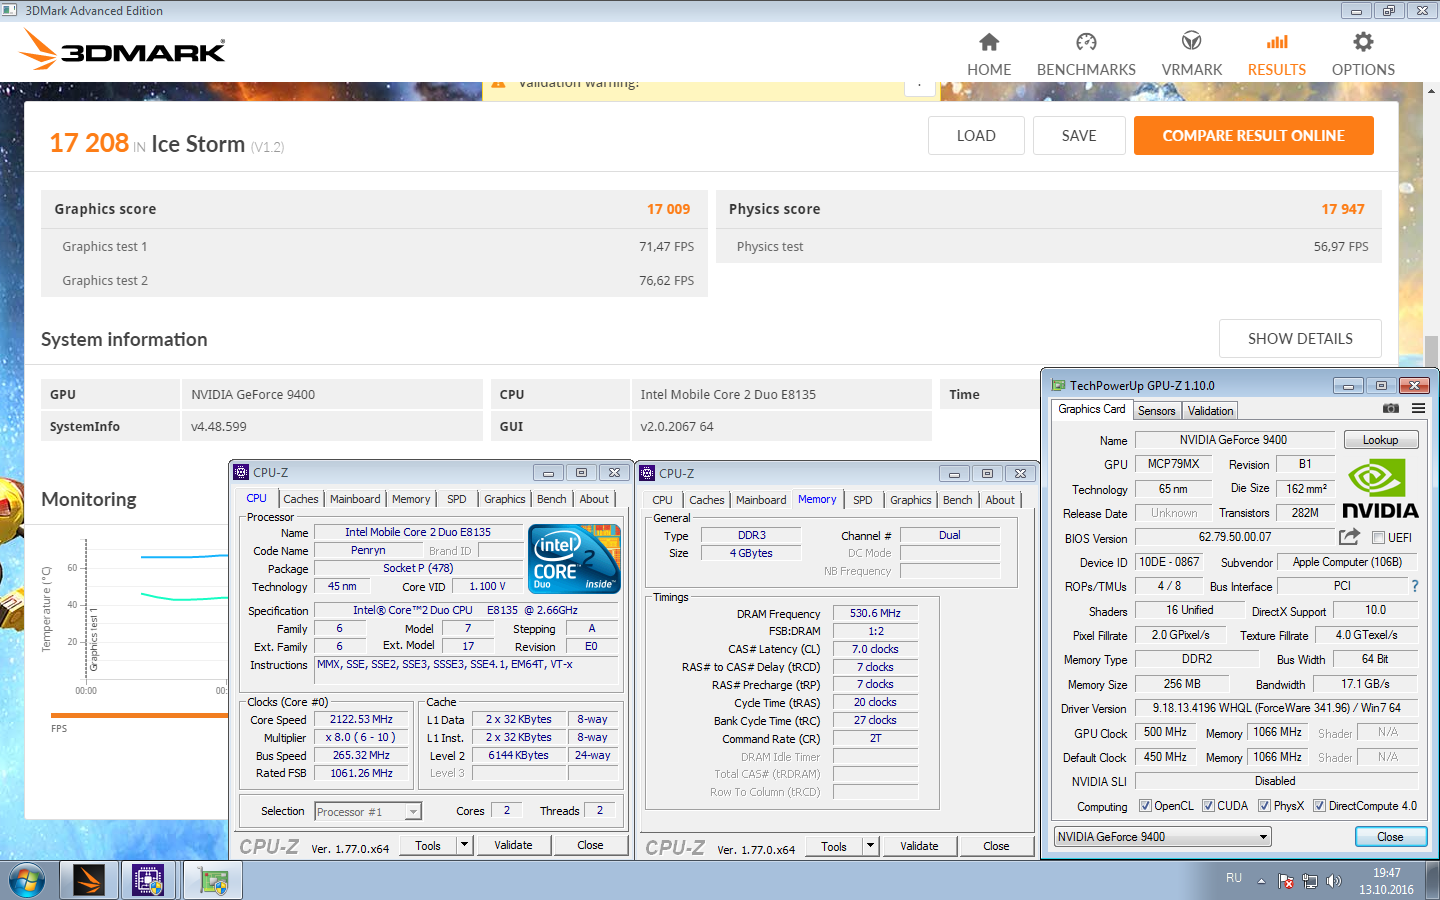Click Close button in left CPU-Z
This screenshot has height=900, width=1440.
point(590,845)
